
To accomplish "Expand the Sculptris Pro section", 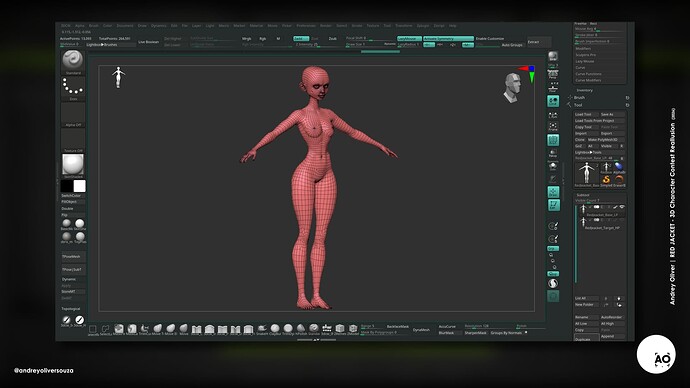I will [x=586, y=55].
